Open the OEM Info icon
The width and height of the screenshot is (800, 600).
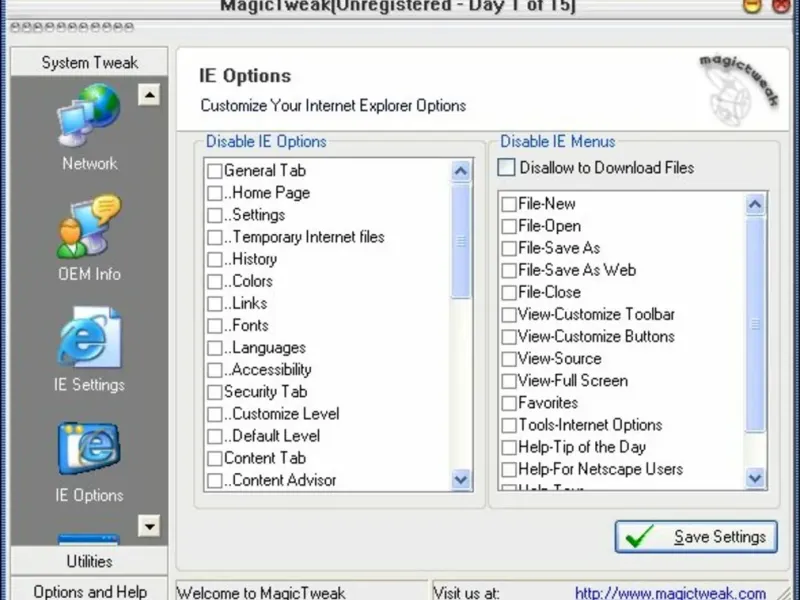(x=89, y=227)
